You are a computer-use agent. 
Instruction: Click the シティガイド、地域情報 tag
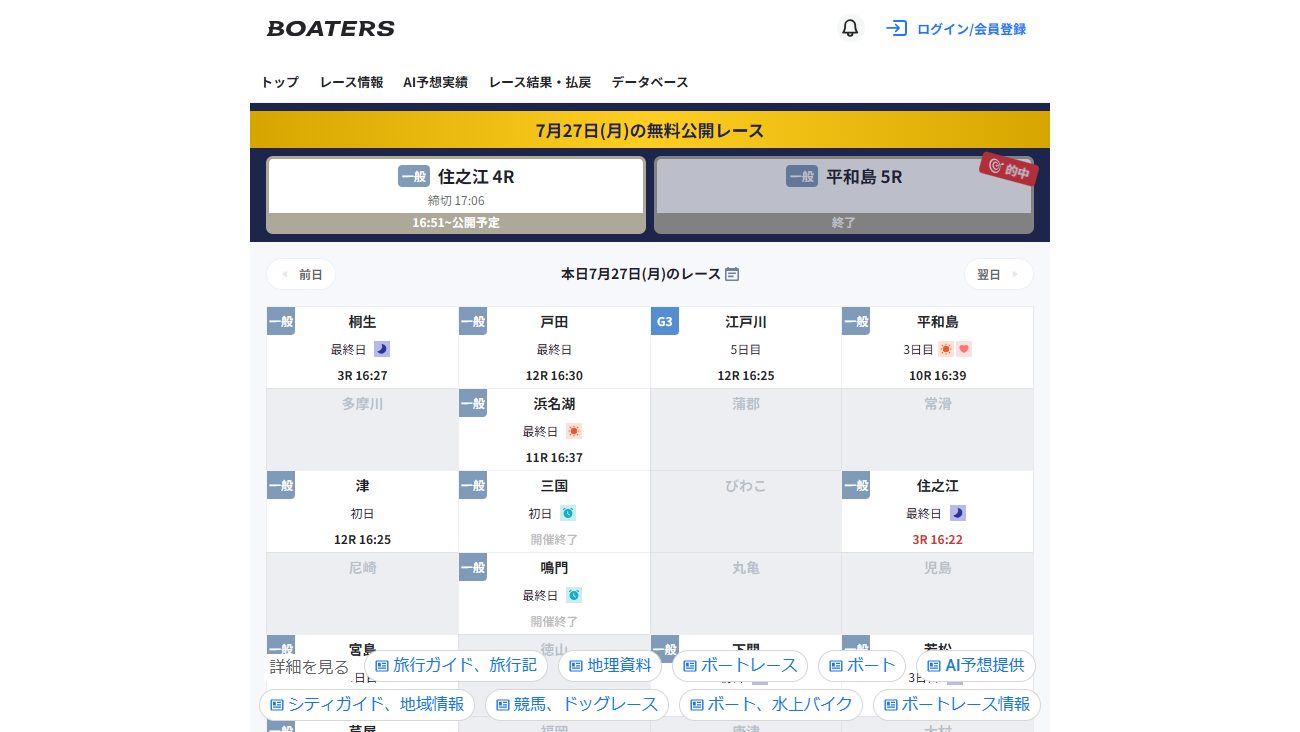tap(367, 705)
